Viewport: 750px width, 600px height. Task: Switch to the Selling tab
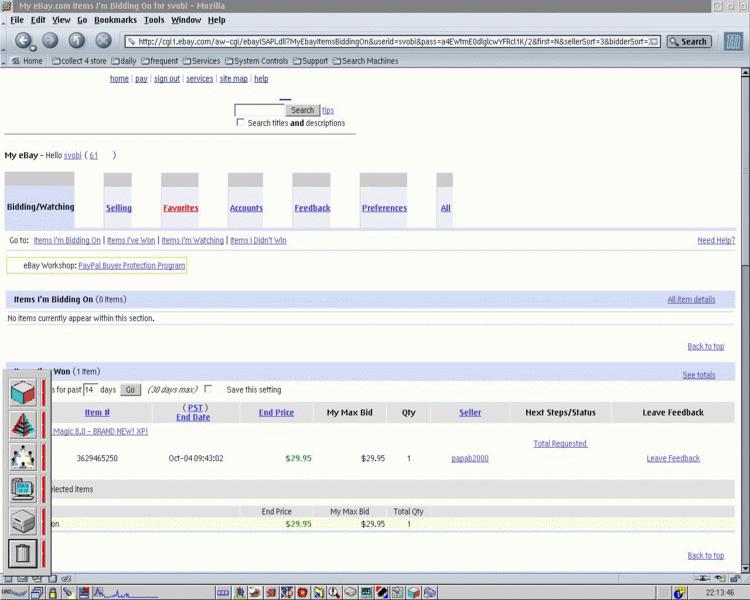[118, 208]
